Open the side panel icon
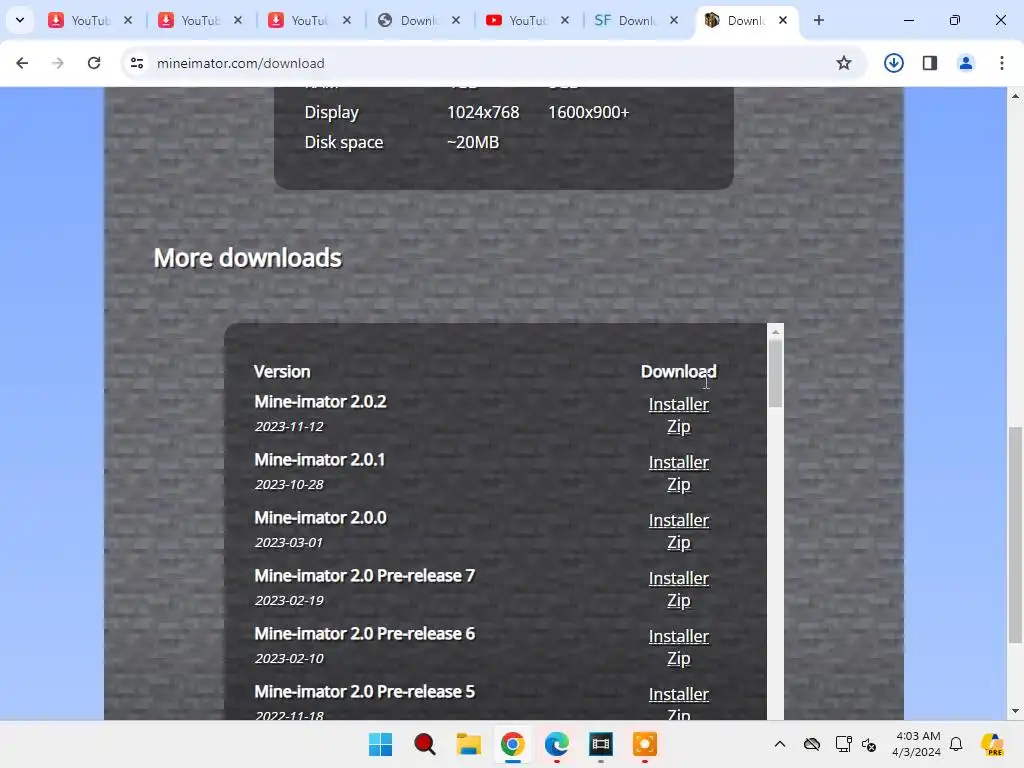The image size is (1024, 768). (x=930, y=63)
